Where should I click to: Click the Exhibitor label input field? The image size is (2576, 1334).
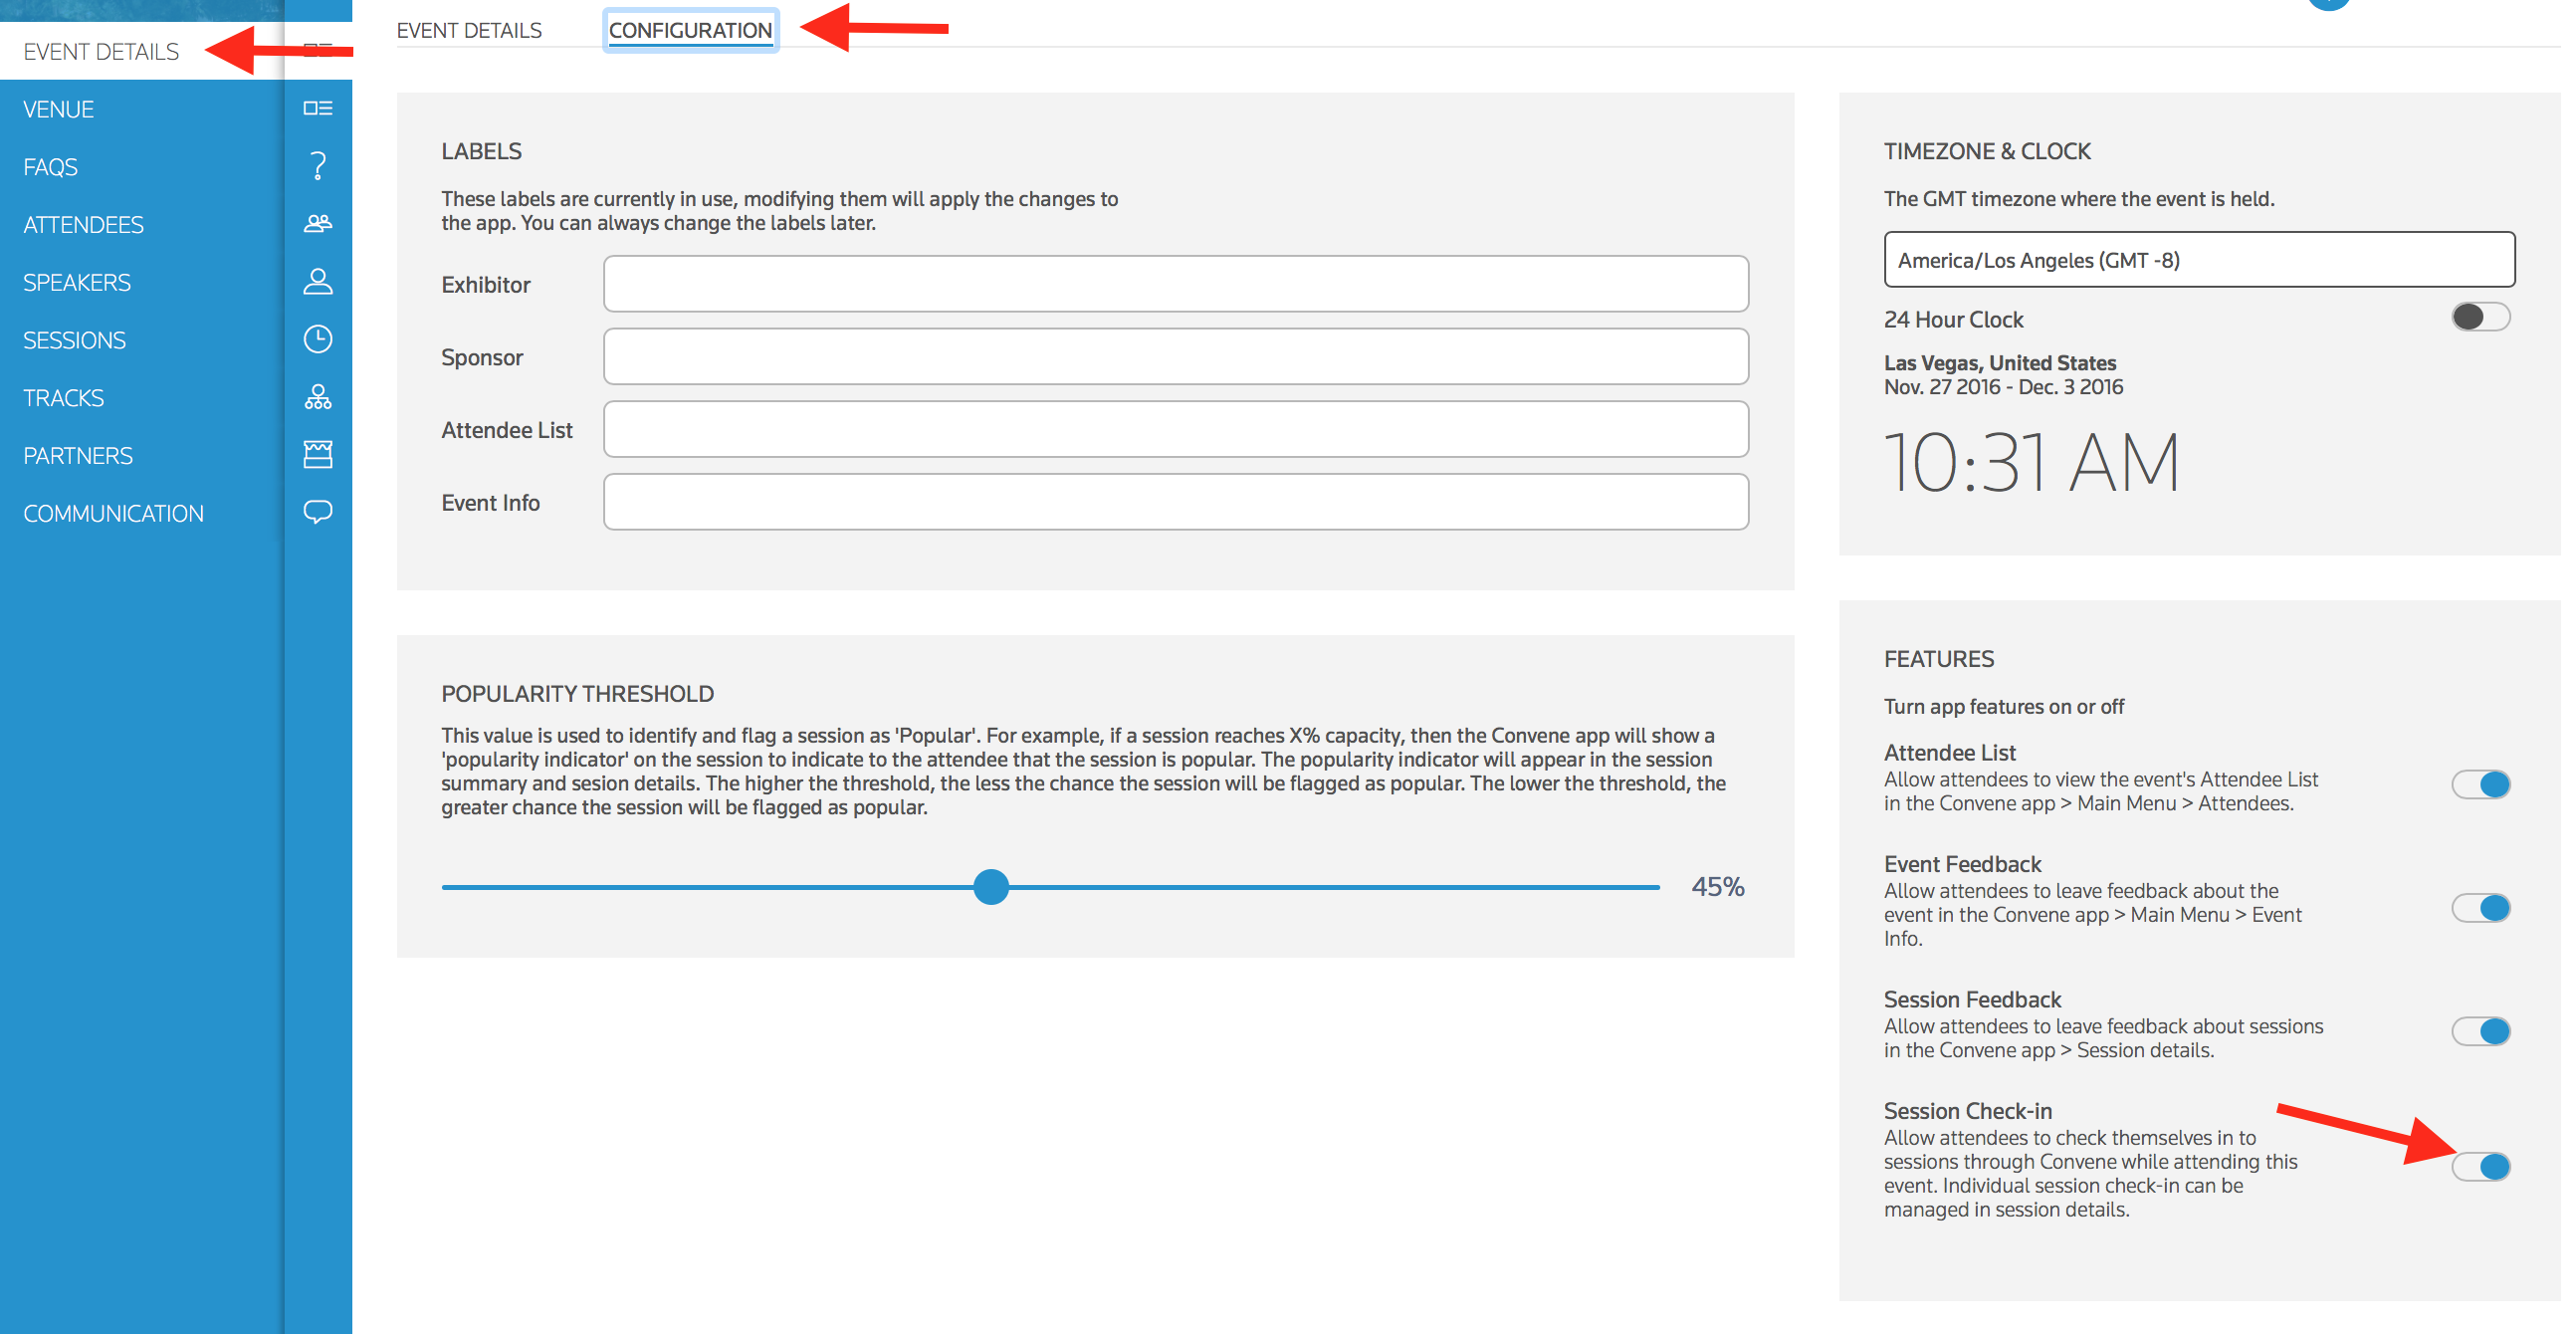[1175, 284]
